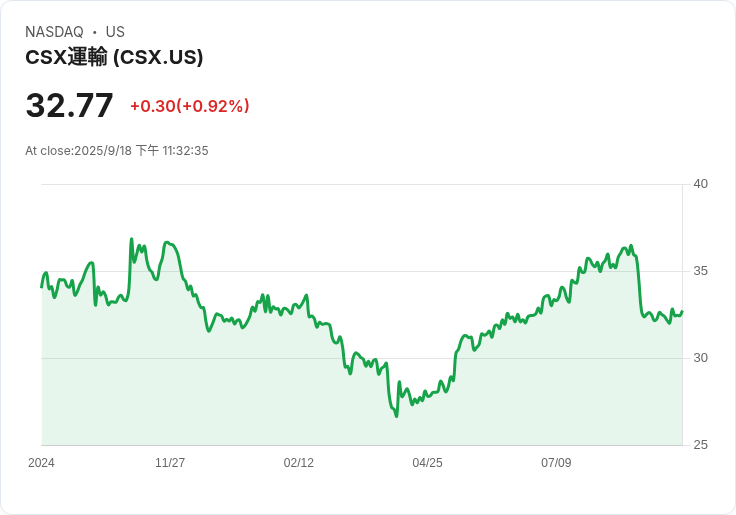Viewport: 736px width, 515px height.
Task: Select the 02/12 x-axis date label
Action: 298,463
